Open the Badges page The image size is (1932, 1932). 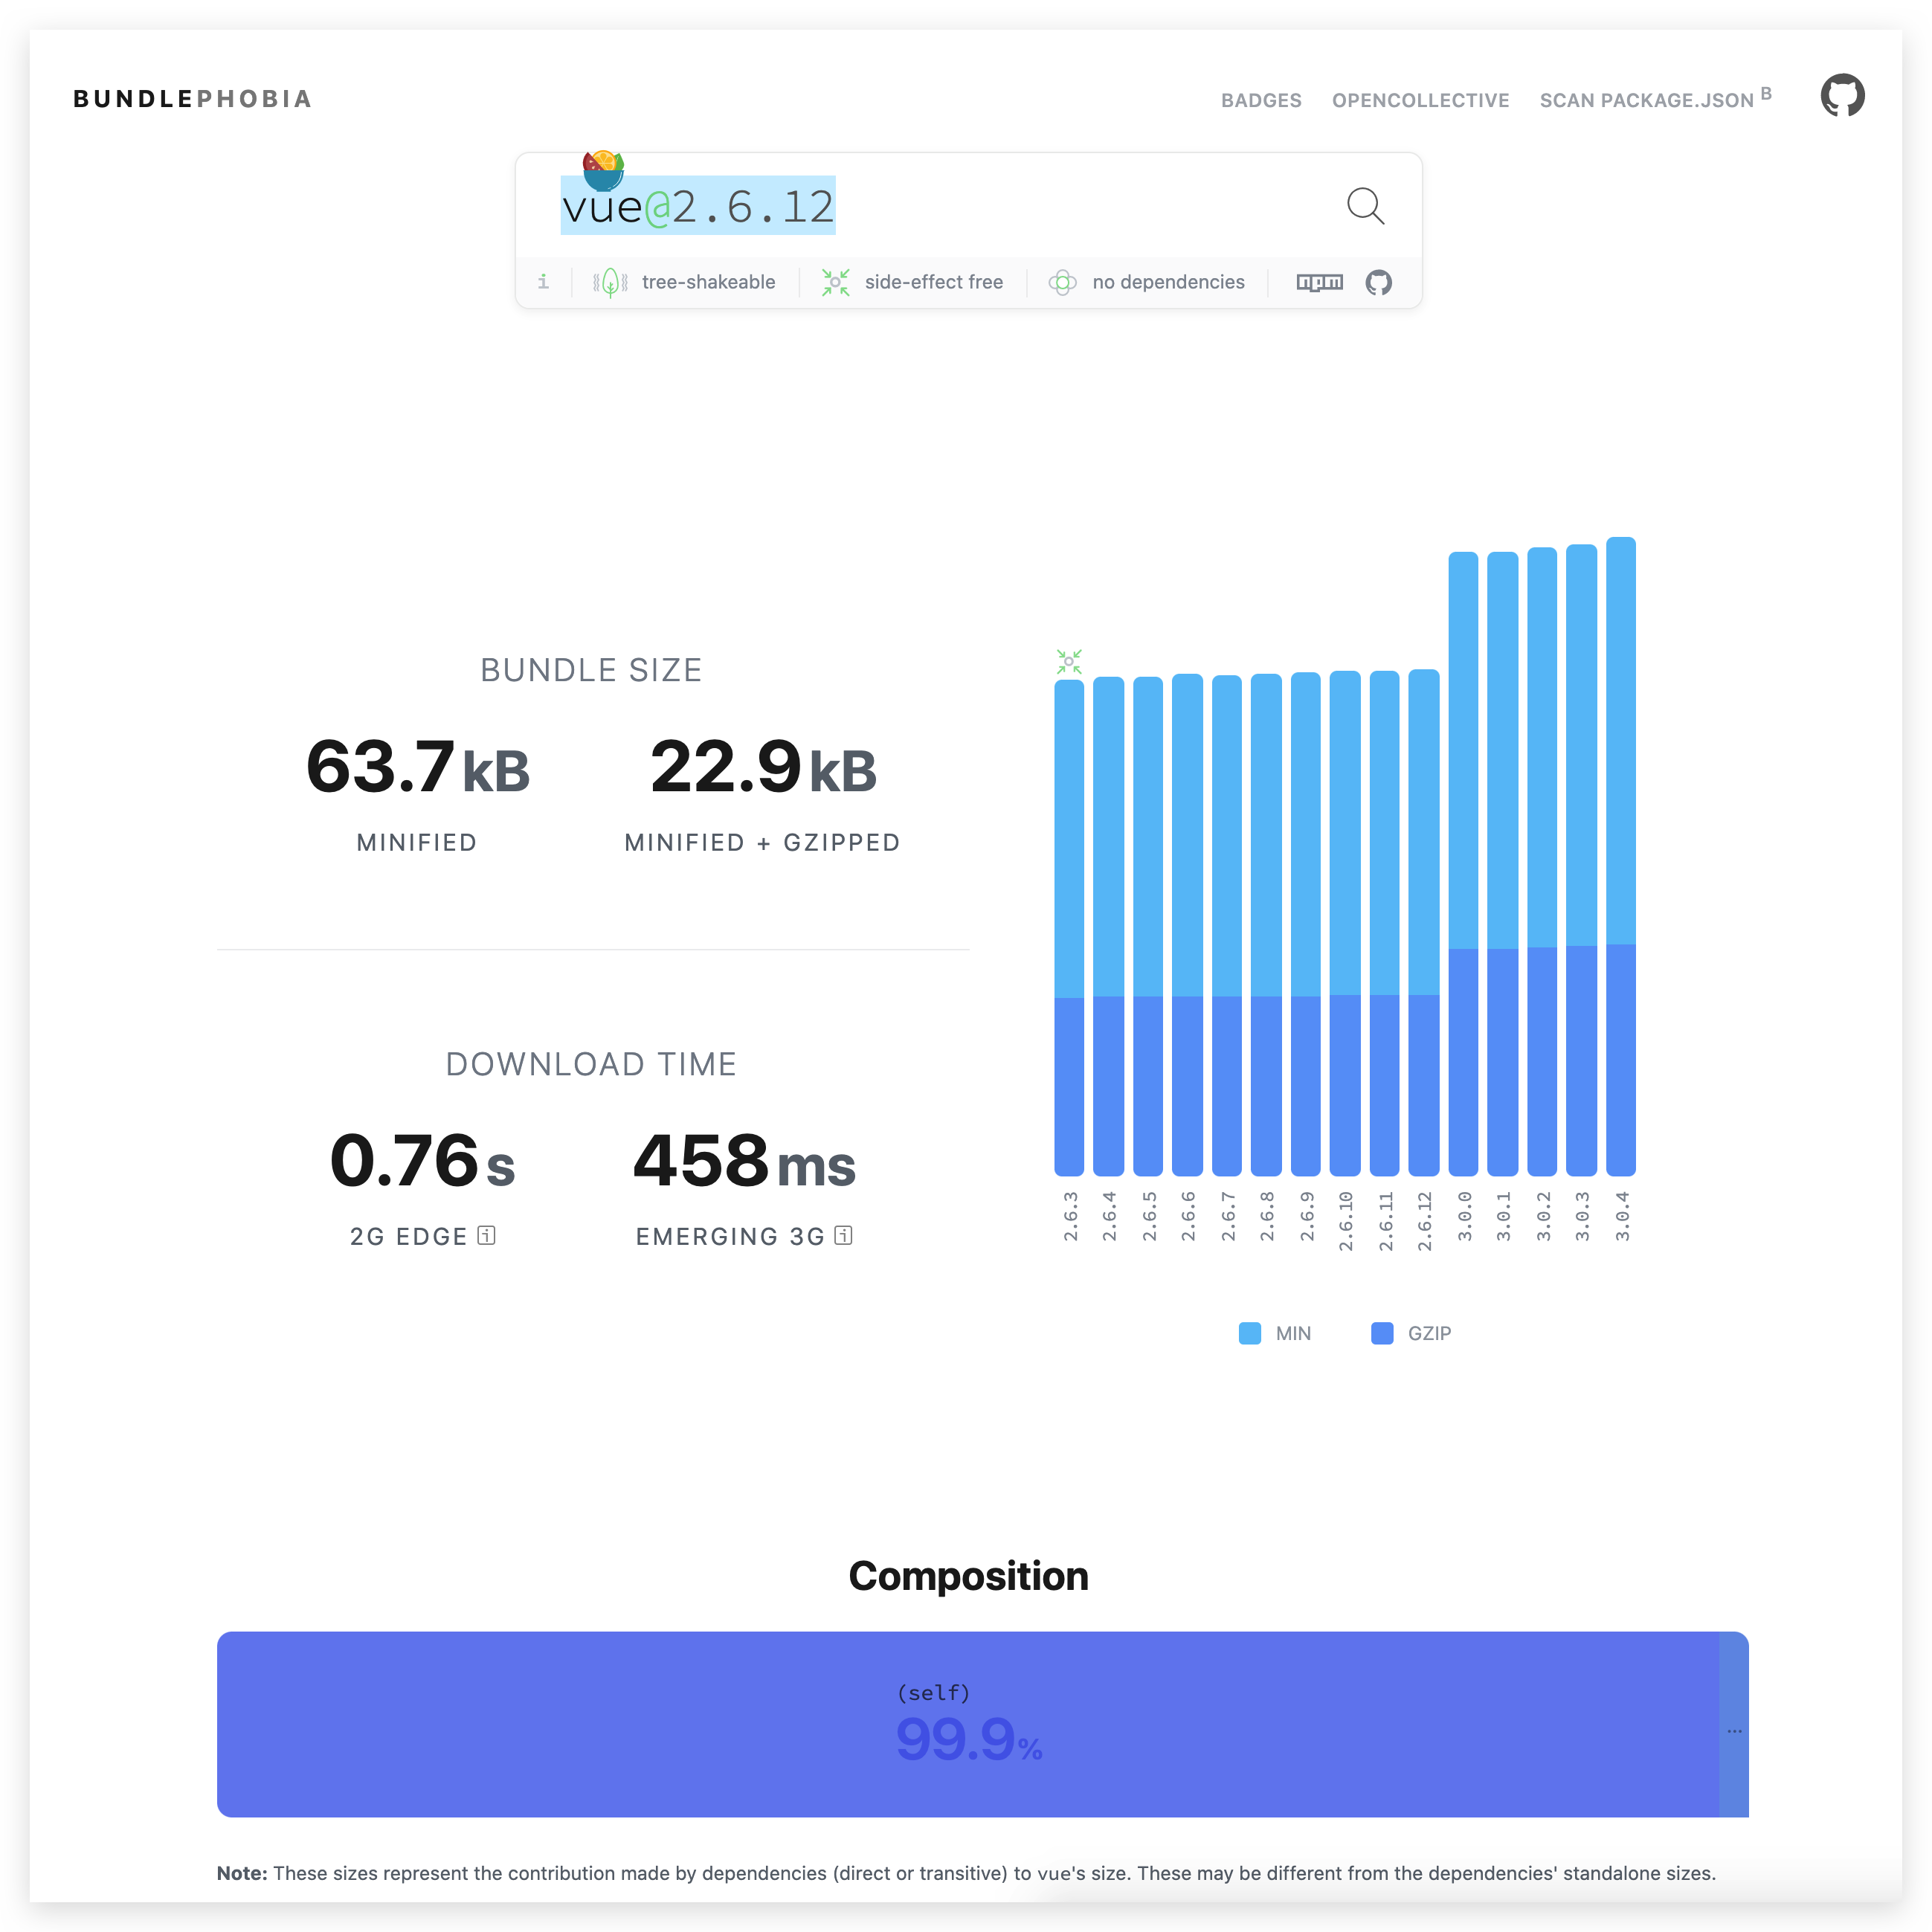point(1261,100)
